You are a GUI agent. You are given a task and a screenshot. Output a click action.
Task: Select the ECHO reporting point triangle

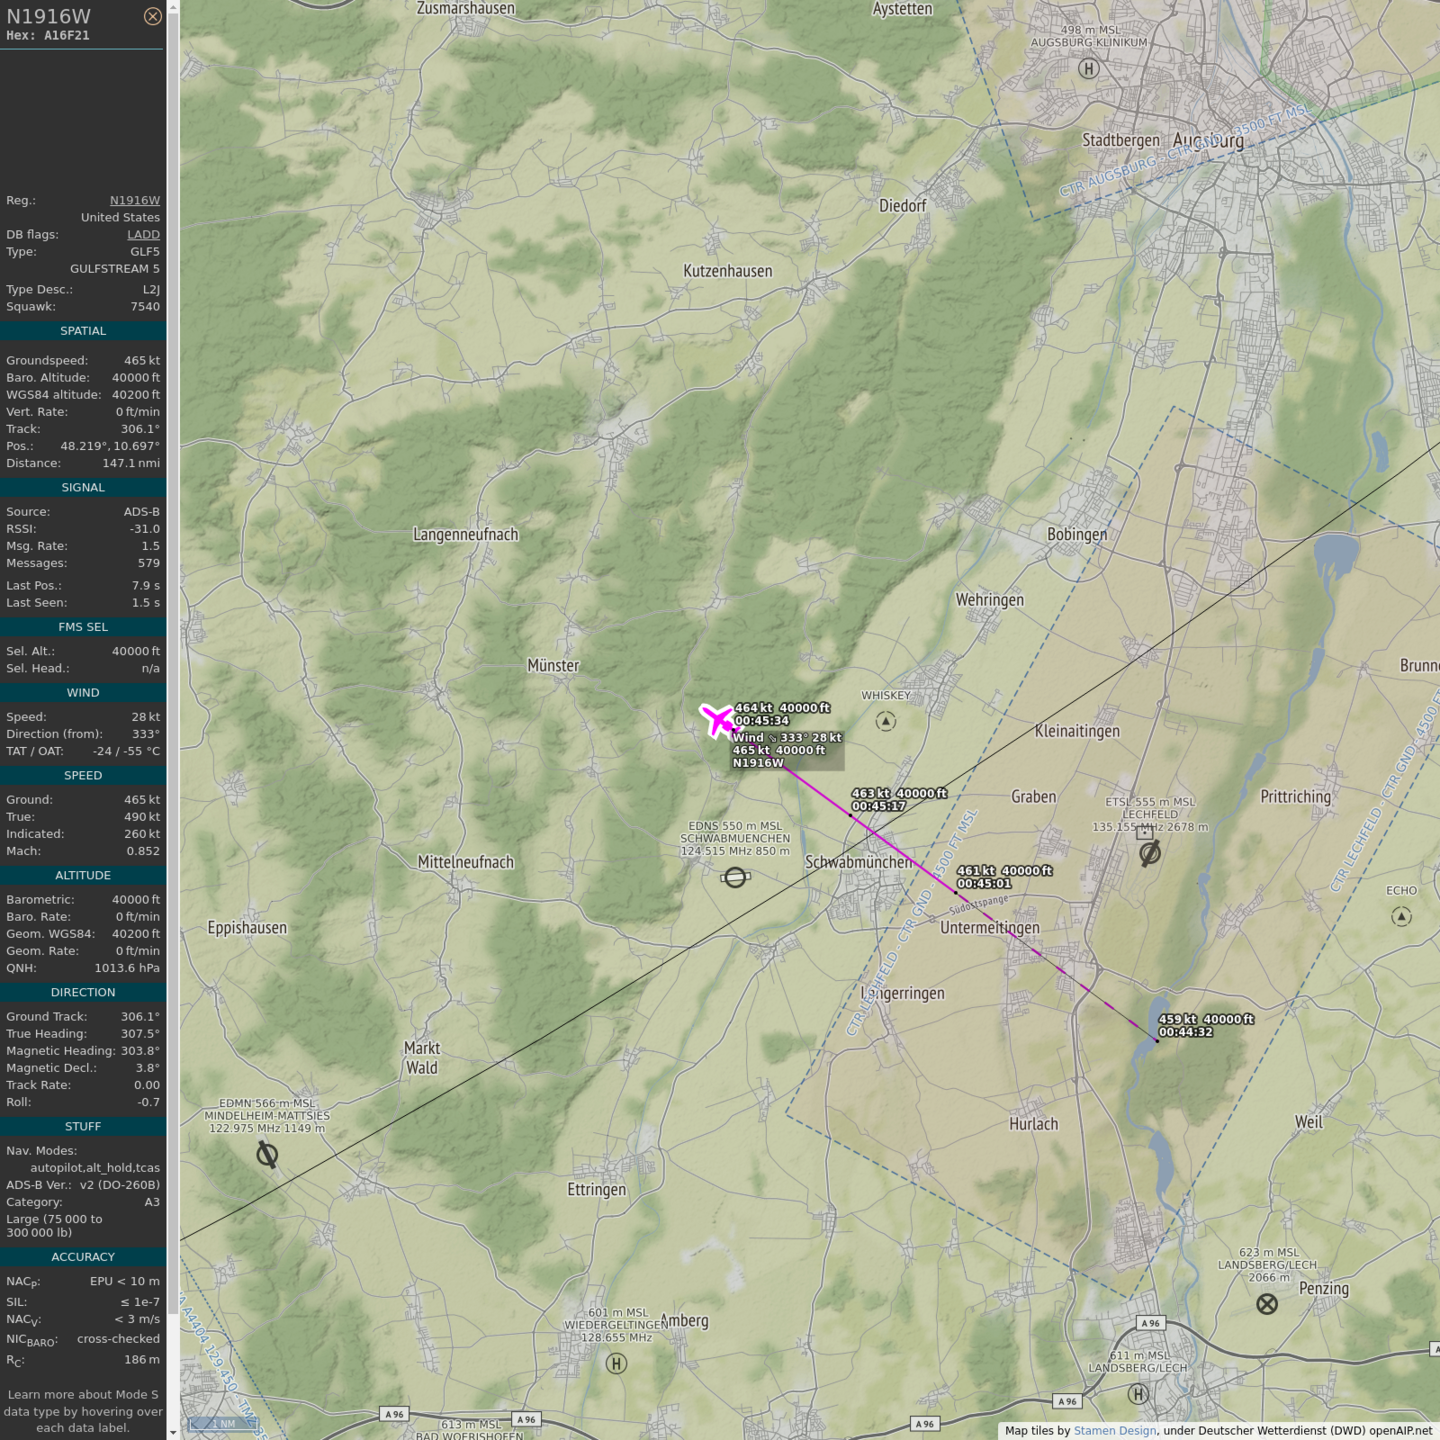1401,916
